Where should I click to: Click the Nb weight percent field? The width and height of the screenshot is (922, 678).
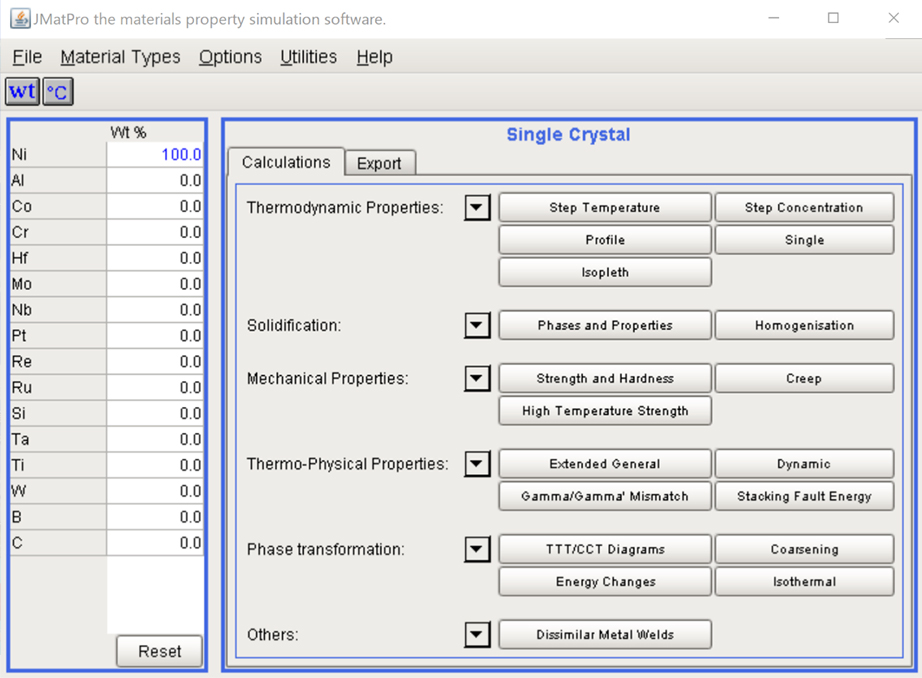coord(155,310)
